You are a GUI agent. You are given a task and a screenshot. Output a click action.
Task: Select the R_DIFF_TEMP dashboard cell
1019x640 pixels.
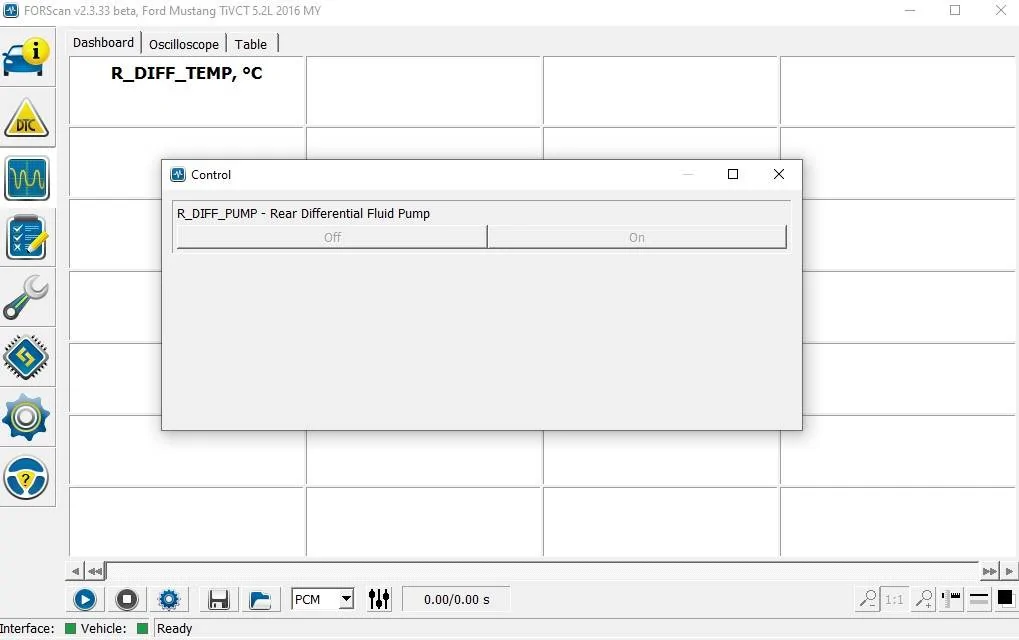tap(187, 90)
